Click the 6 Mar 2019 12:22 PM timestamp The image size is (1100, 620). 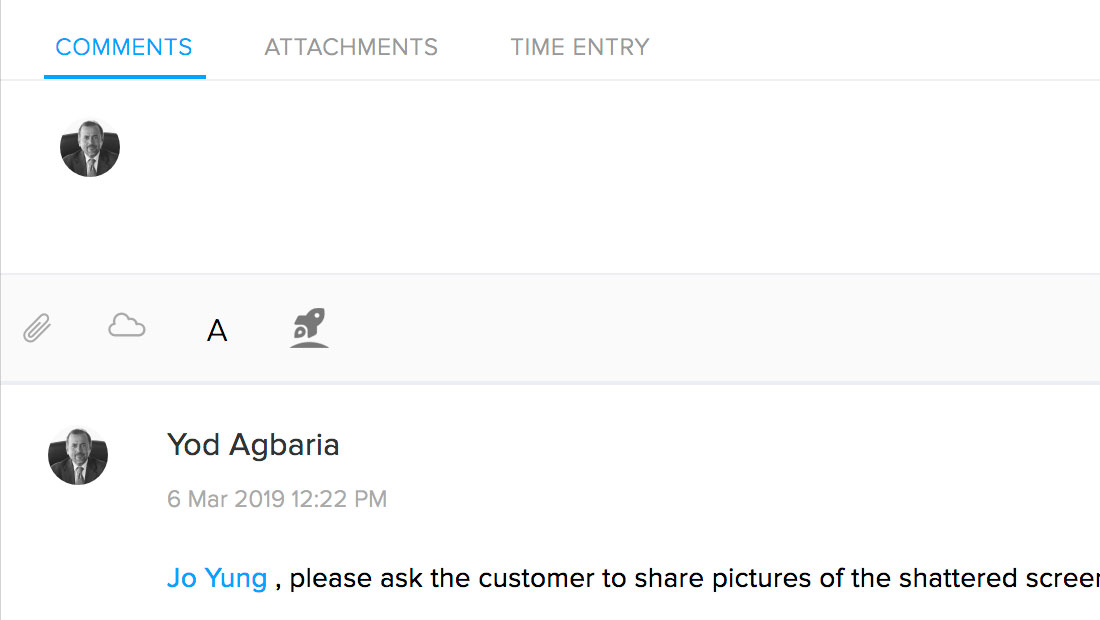[277, 499]
